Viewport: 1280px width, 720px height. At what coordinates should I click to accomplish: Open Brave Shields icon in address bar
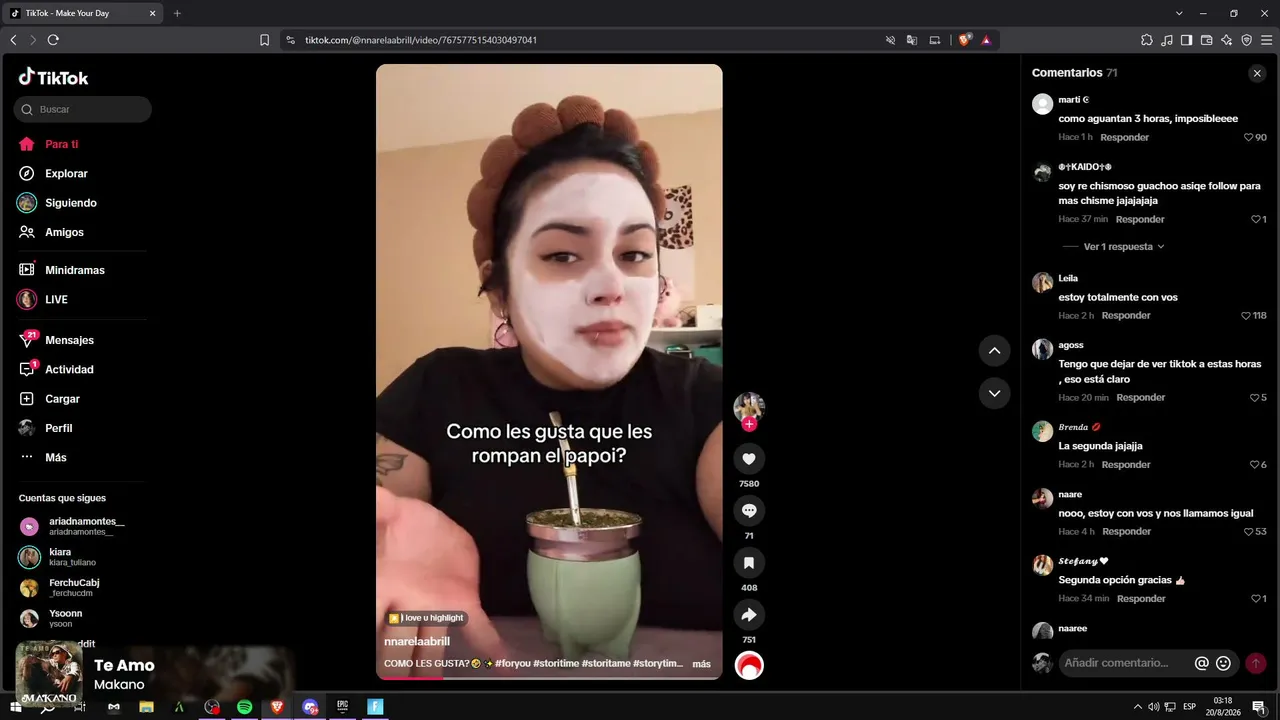tap(964, 40)
